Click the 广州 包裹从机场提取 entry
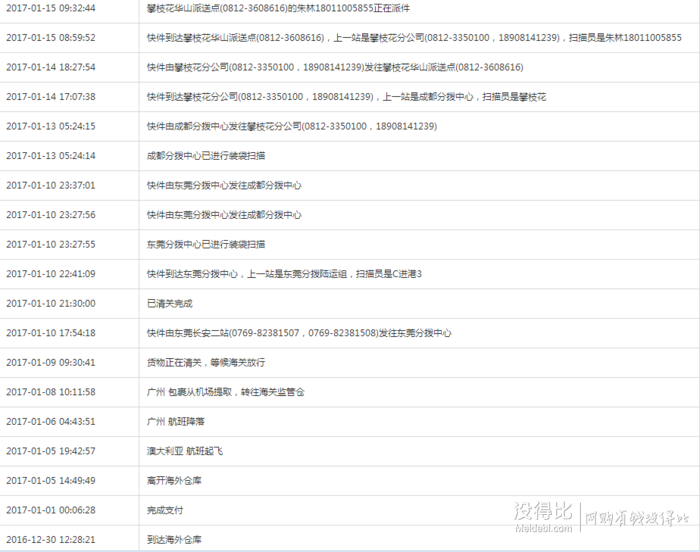 (225, 392)
